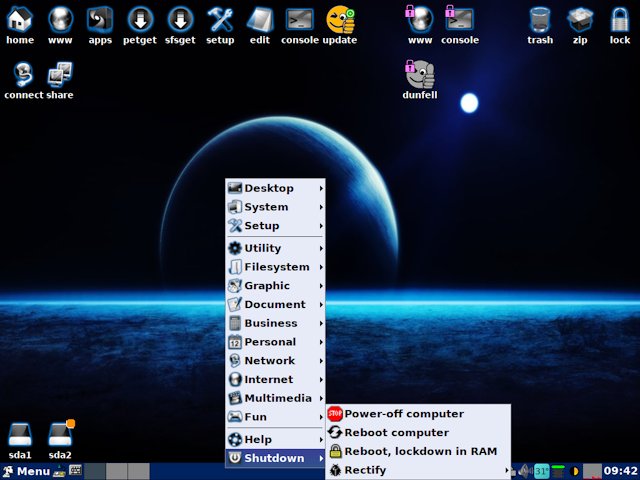Image resolution: width=640 pixels, height=480 pixels.
Task: Click the half-moon tray icon
Action: click(x=574, y=471)
